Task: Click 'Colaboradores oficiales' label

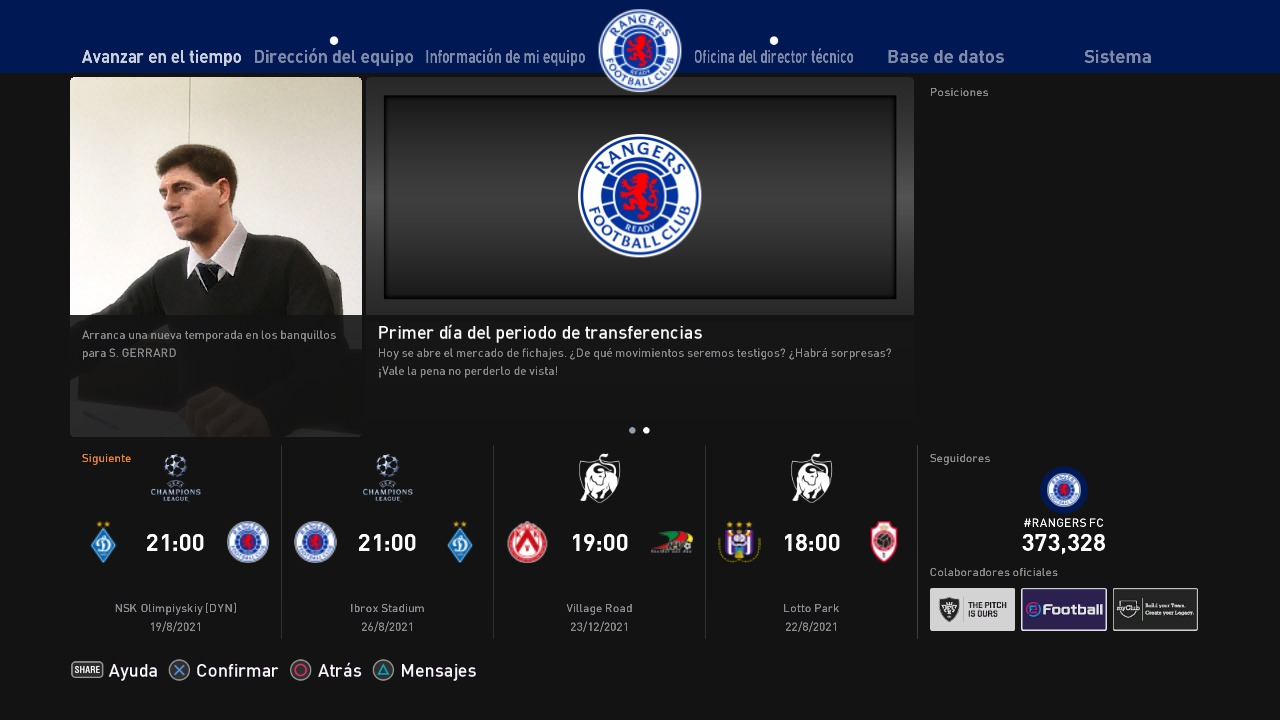Action: pyautogui.click(x=994, y=572)
